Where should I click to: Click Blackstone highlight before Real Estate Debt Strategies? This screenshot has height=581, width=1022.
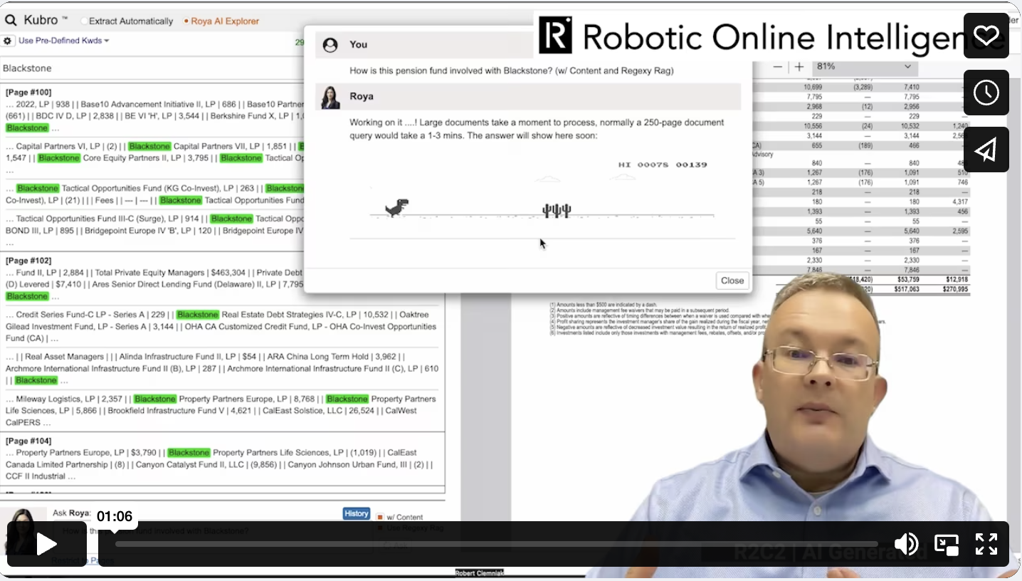(197, 314)
